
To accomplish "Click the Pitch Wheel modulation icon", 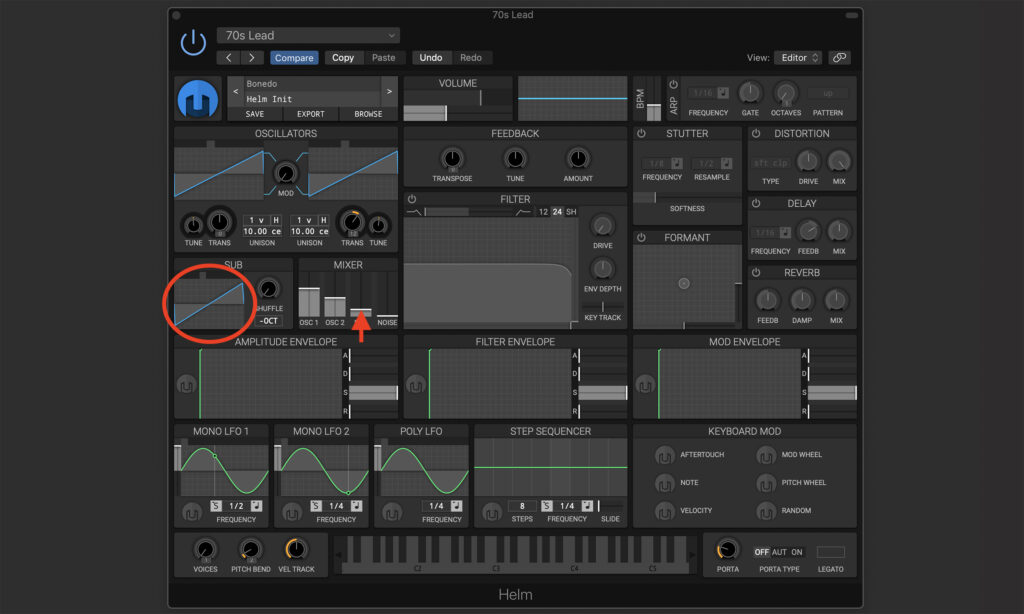I will tap(766, 483).
